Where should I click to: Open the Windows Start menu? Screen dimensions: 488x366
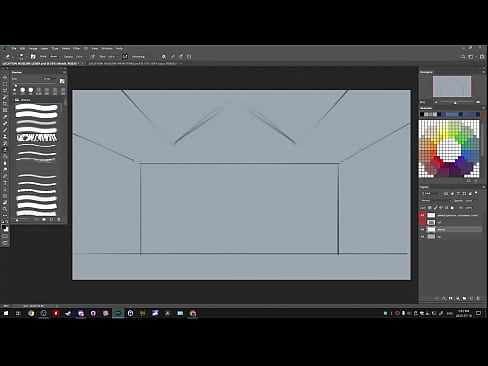[x=6, y=313]
